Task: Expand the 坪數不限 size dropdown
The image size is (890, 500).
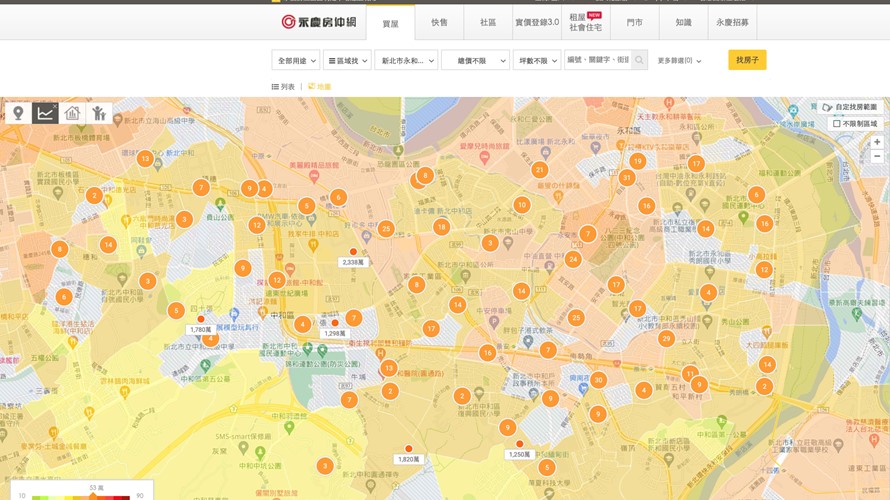Action: pos(536,61)
